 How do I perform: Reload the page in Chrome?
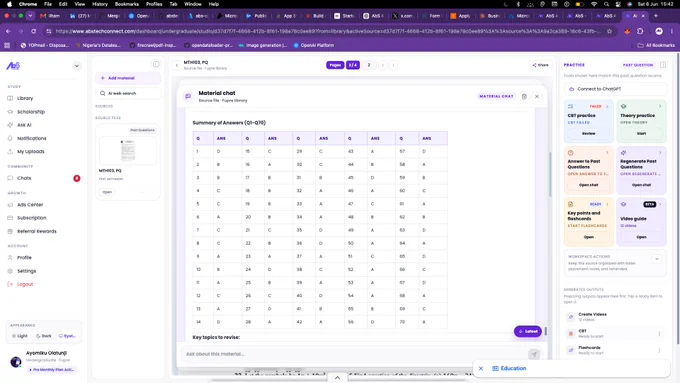point(33,31)
